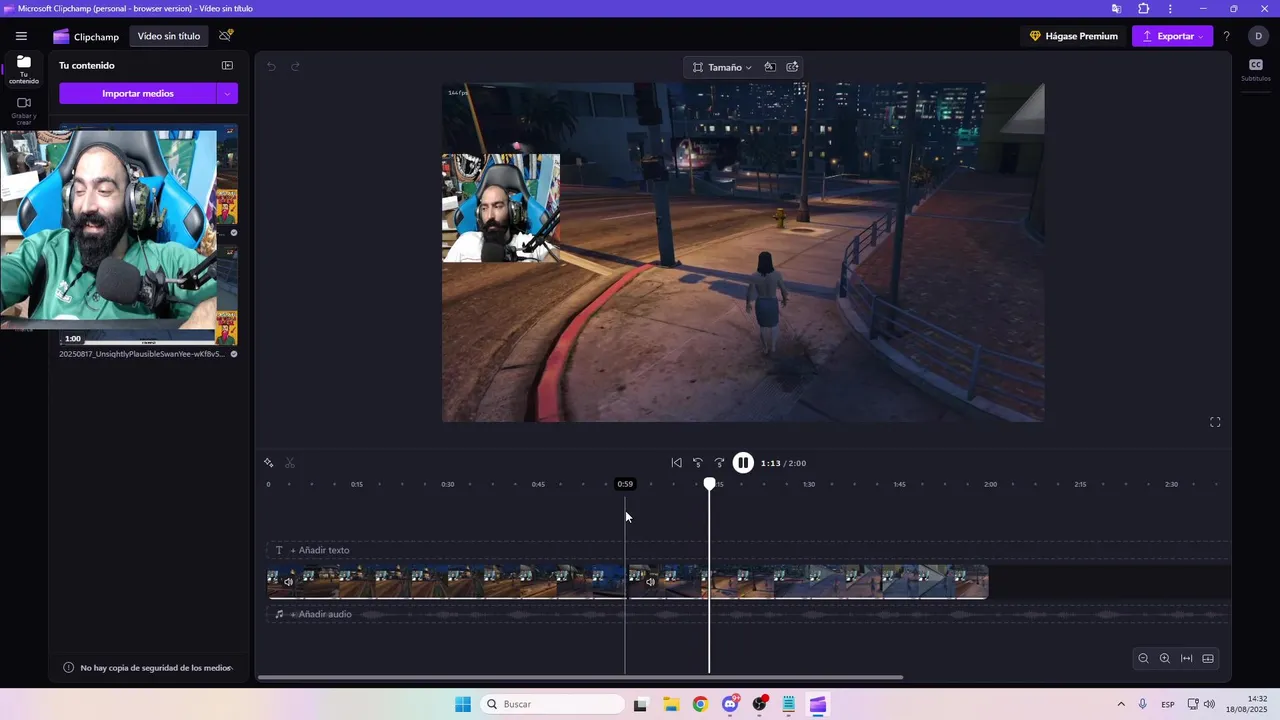Open the Clipchamp hamburger menu

[x=21, y=36]
